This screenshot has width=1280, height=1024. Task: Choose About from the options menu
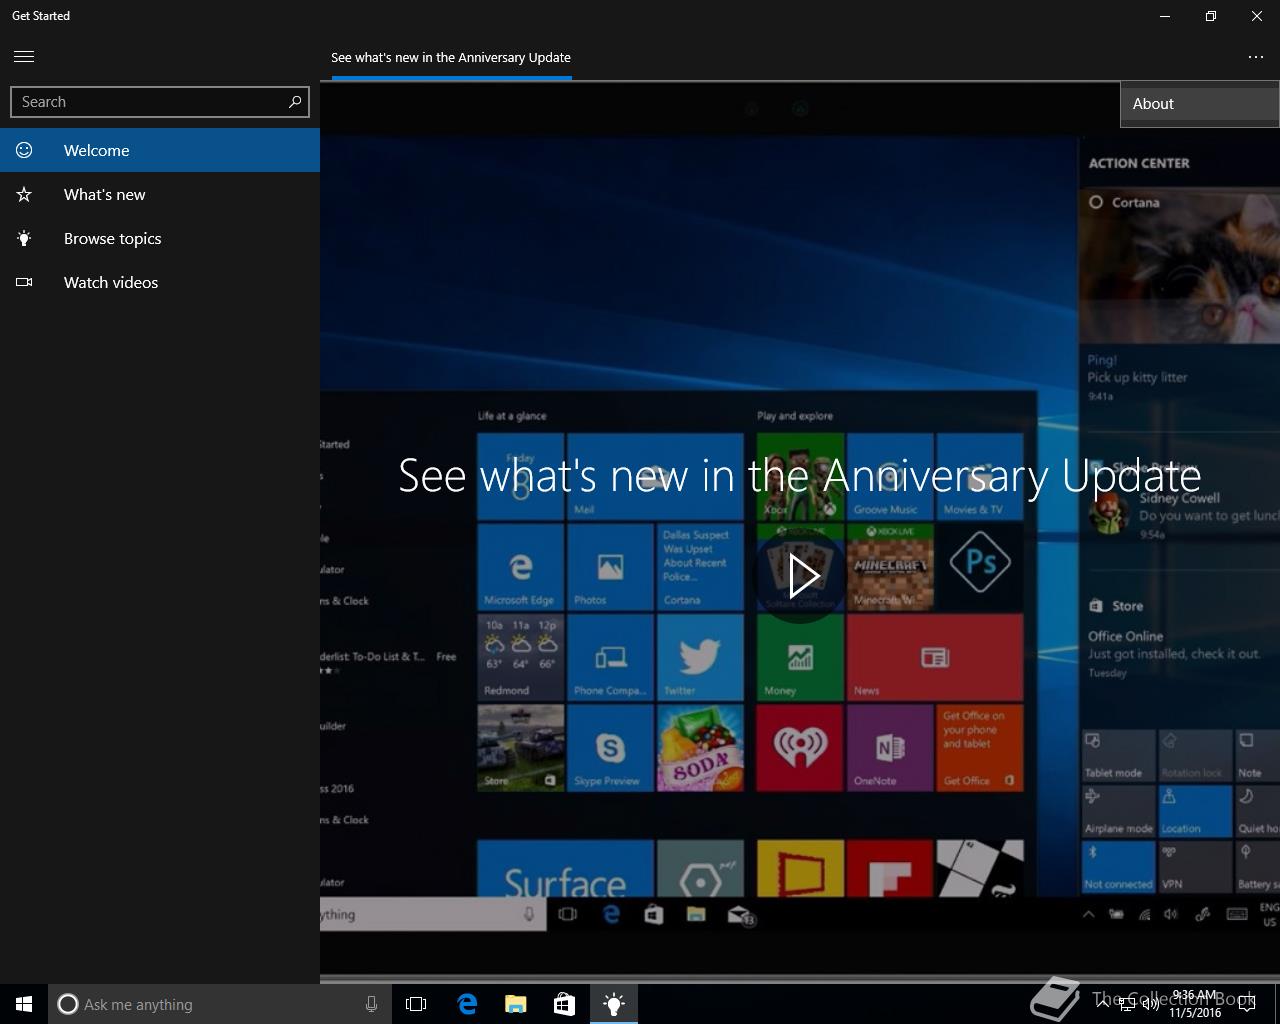pyautogui.click(x=1200, y=104)
